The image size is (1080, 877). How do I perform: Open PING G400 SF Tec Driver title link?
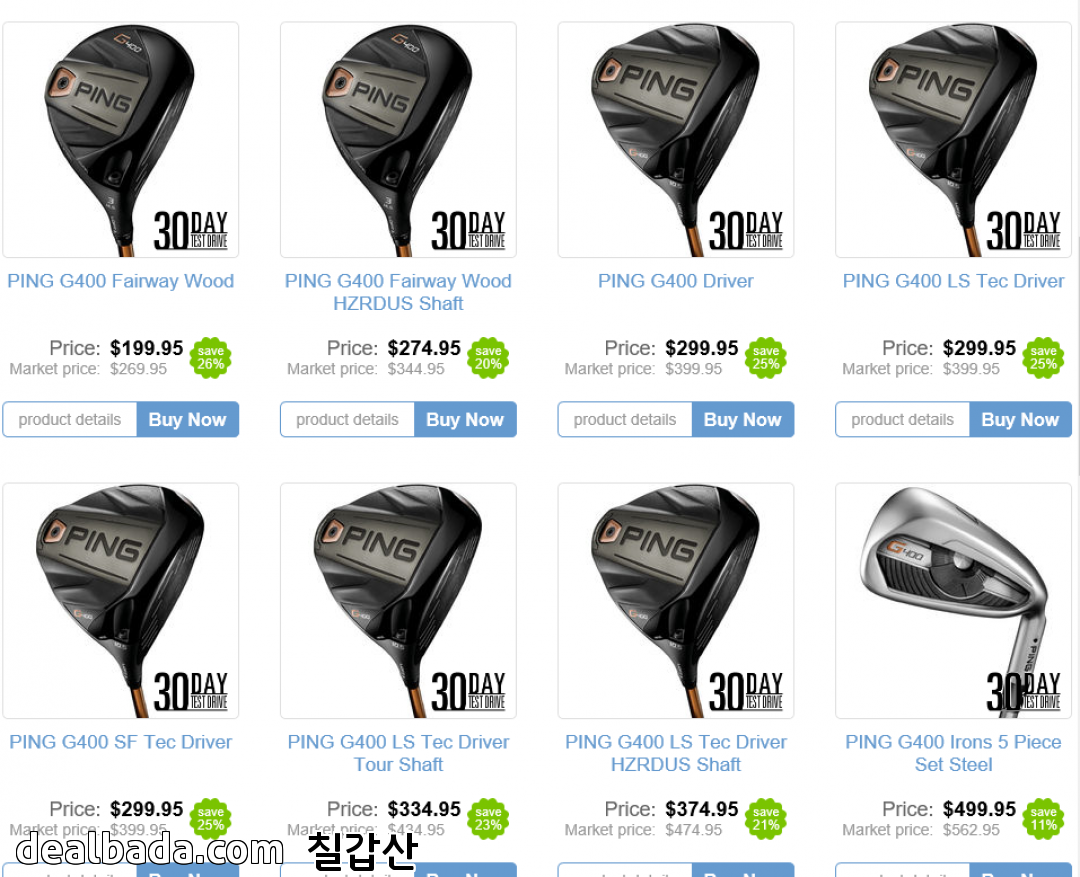(x=121, y=742)
